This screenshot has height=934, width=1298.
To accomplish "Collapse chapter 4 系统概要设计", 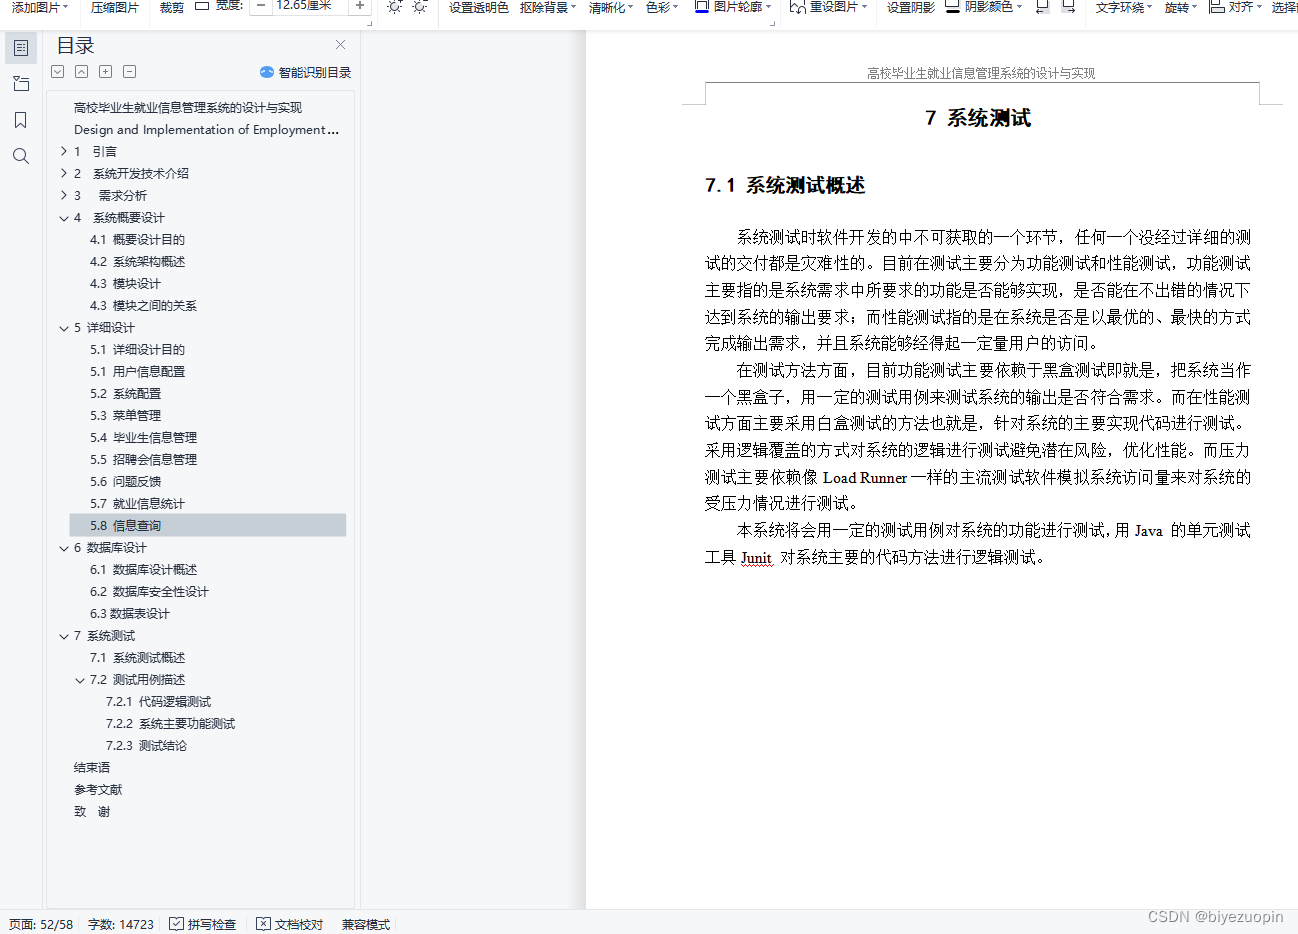I will coord(64,217).
